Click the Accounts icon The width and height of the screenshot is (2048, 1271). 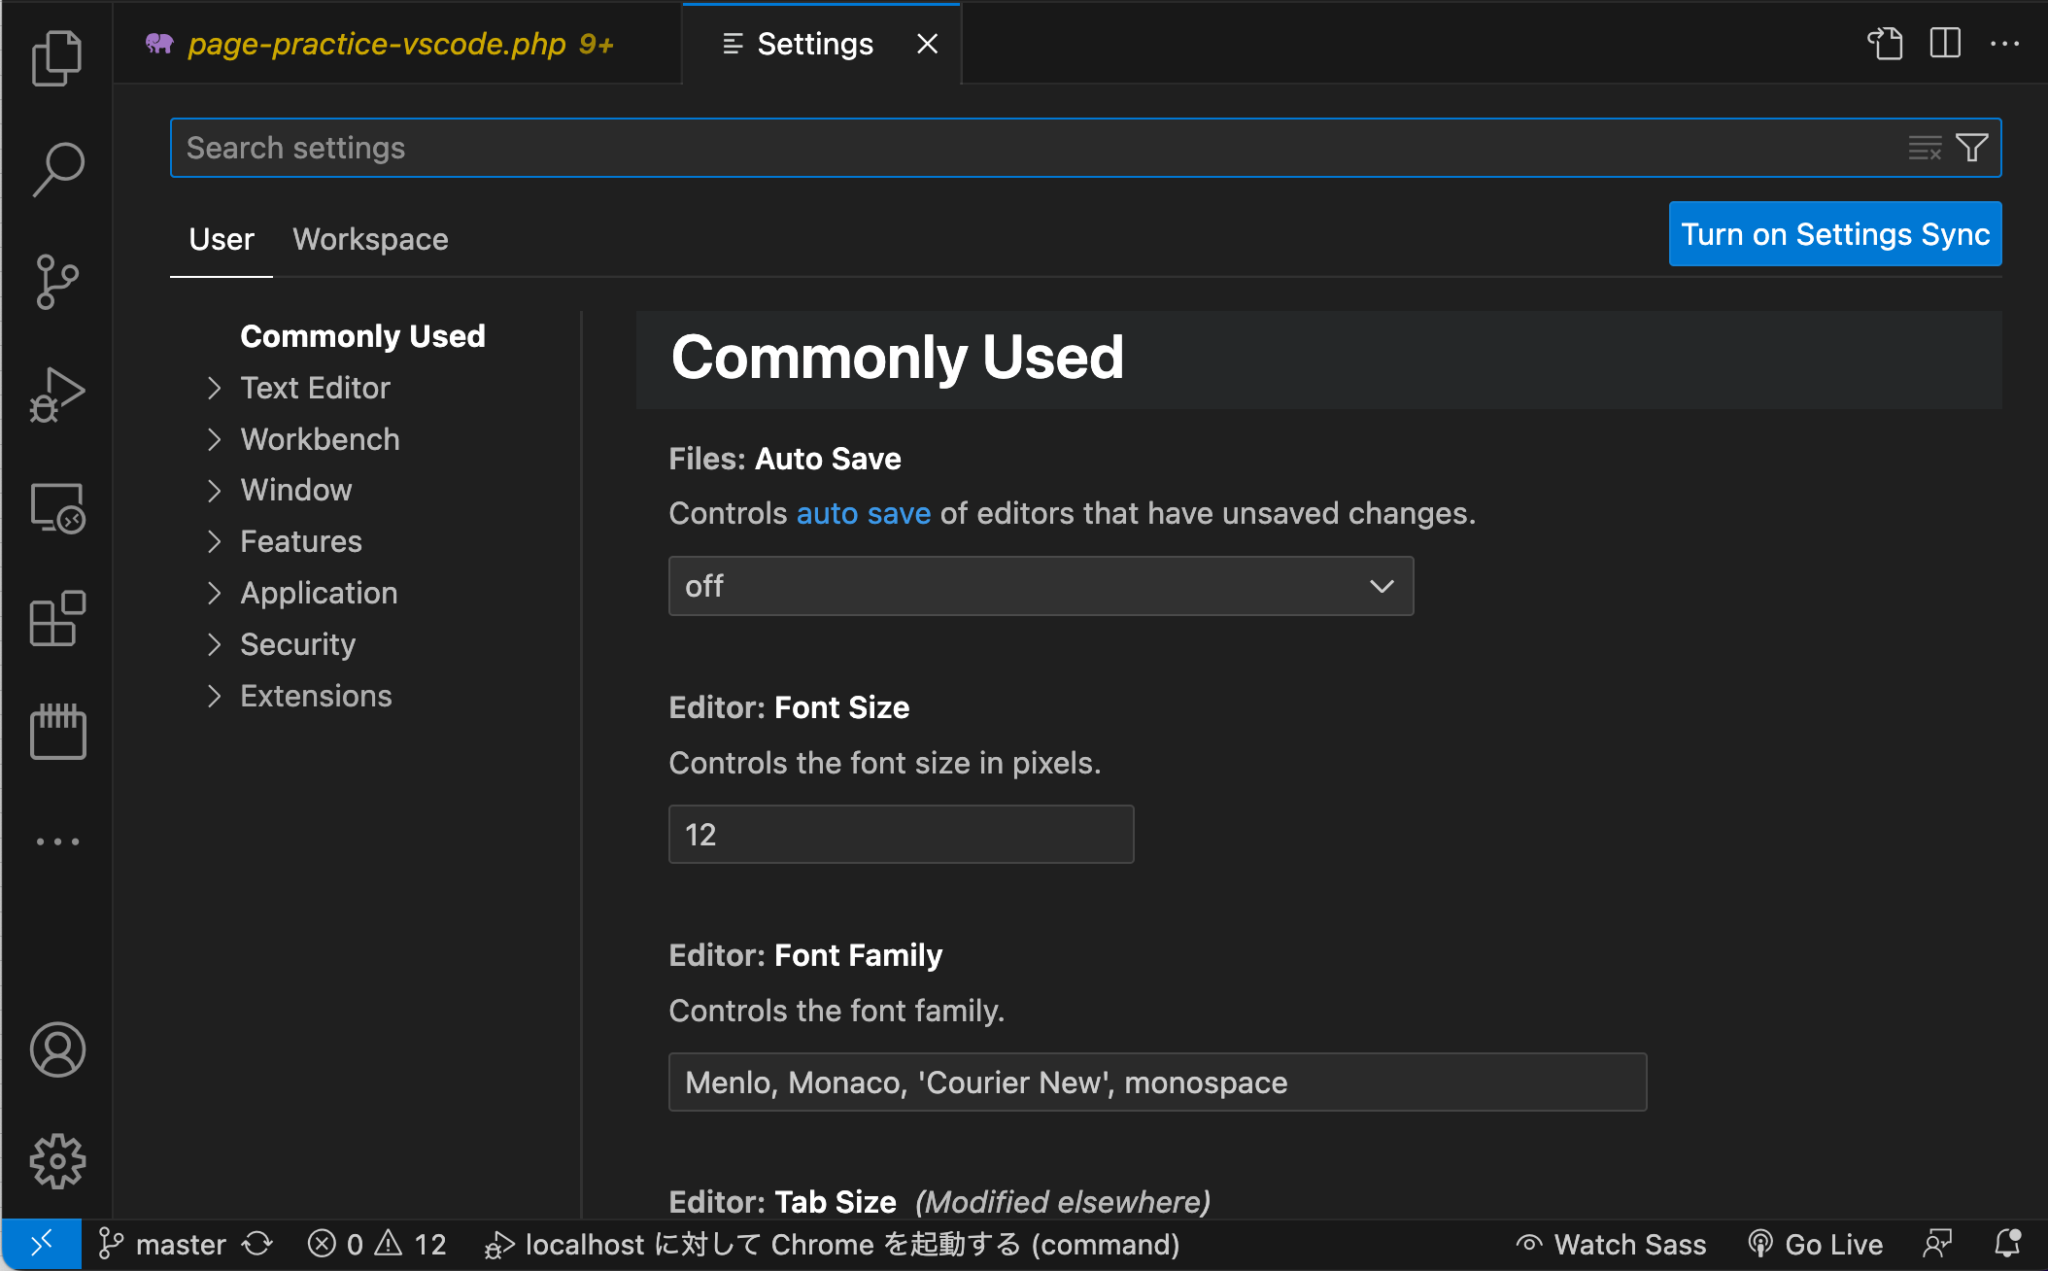pyautogui.click(x=57, y=1050)
